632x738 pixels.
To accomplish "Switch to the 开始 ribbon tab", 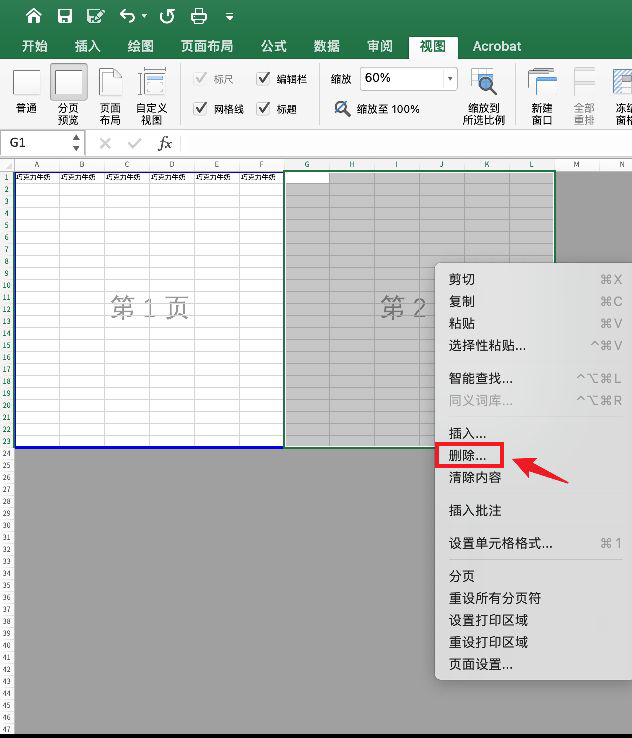I will point(35,46).
